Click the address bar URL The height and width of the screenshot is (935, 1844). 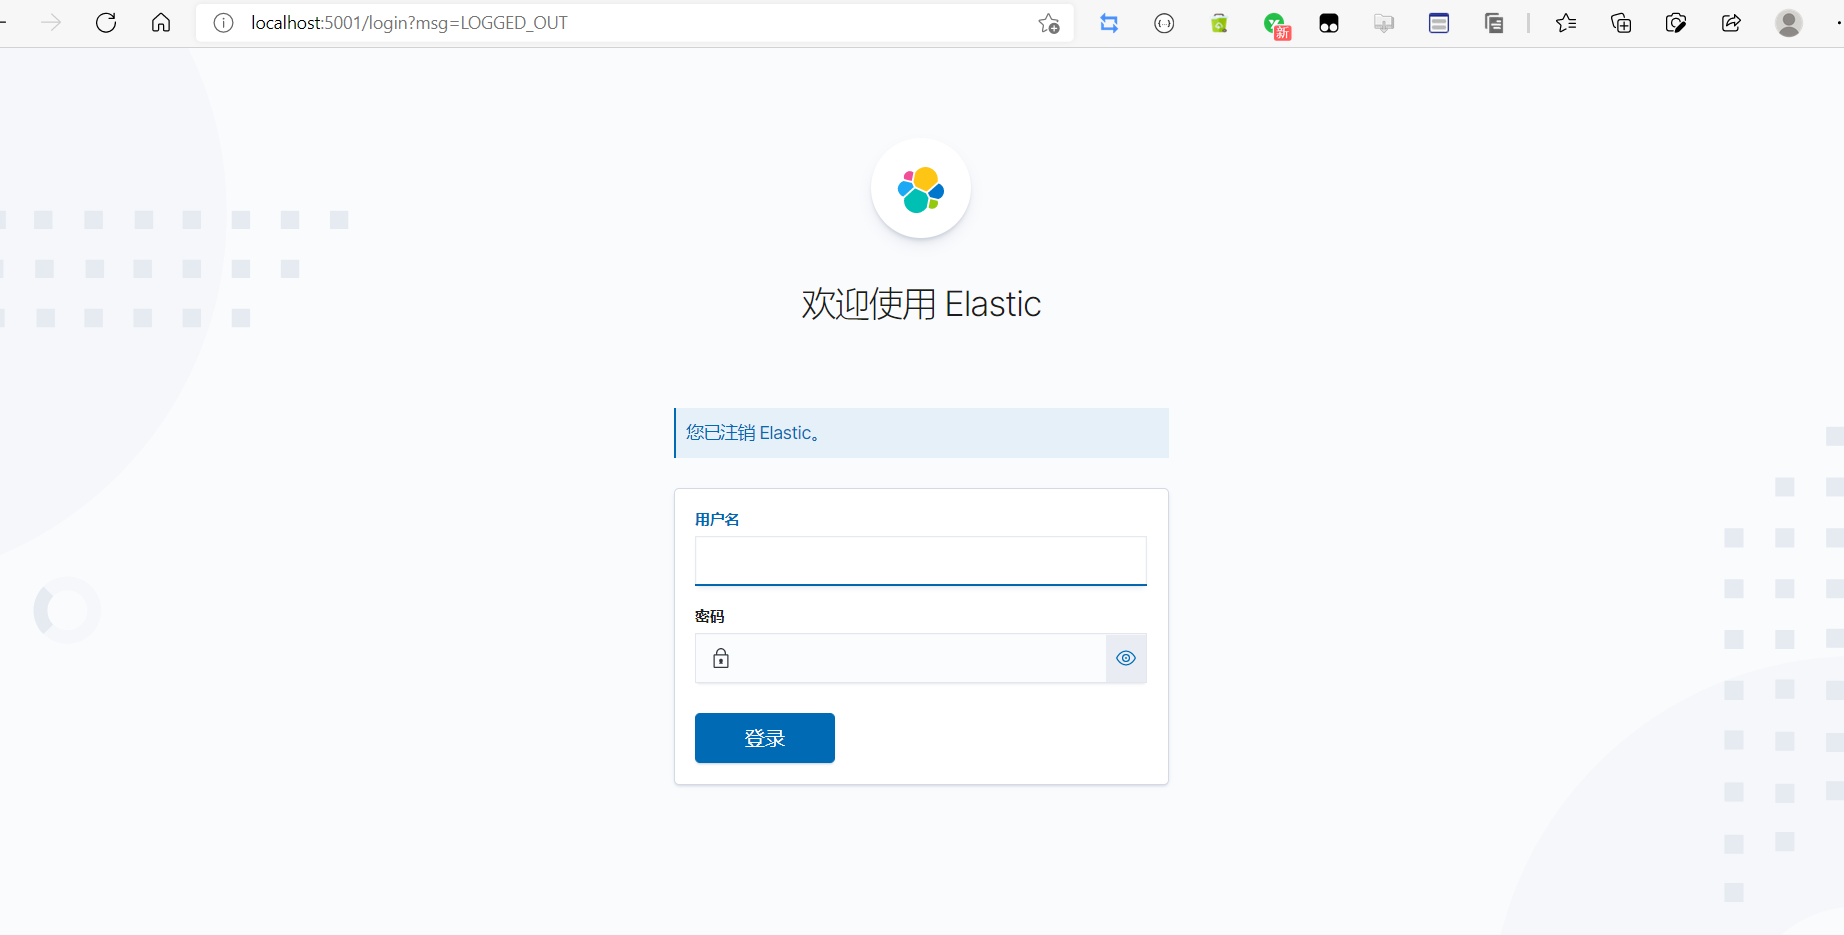coord(409,23)
